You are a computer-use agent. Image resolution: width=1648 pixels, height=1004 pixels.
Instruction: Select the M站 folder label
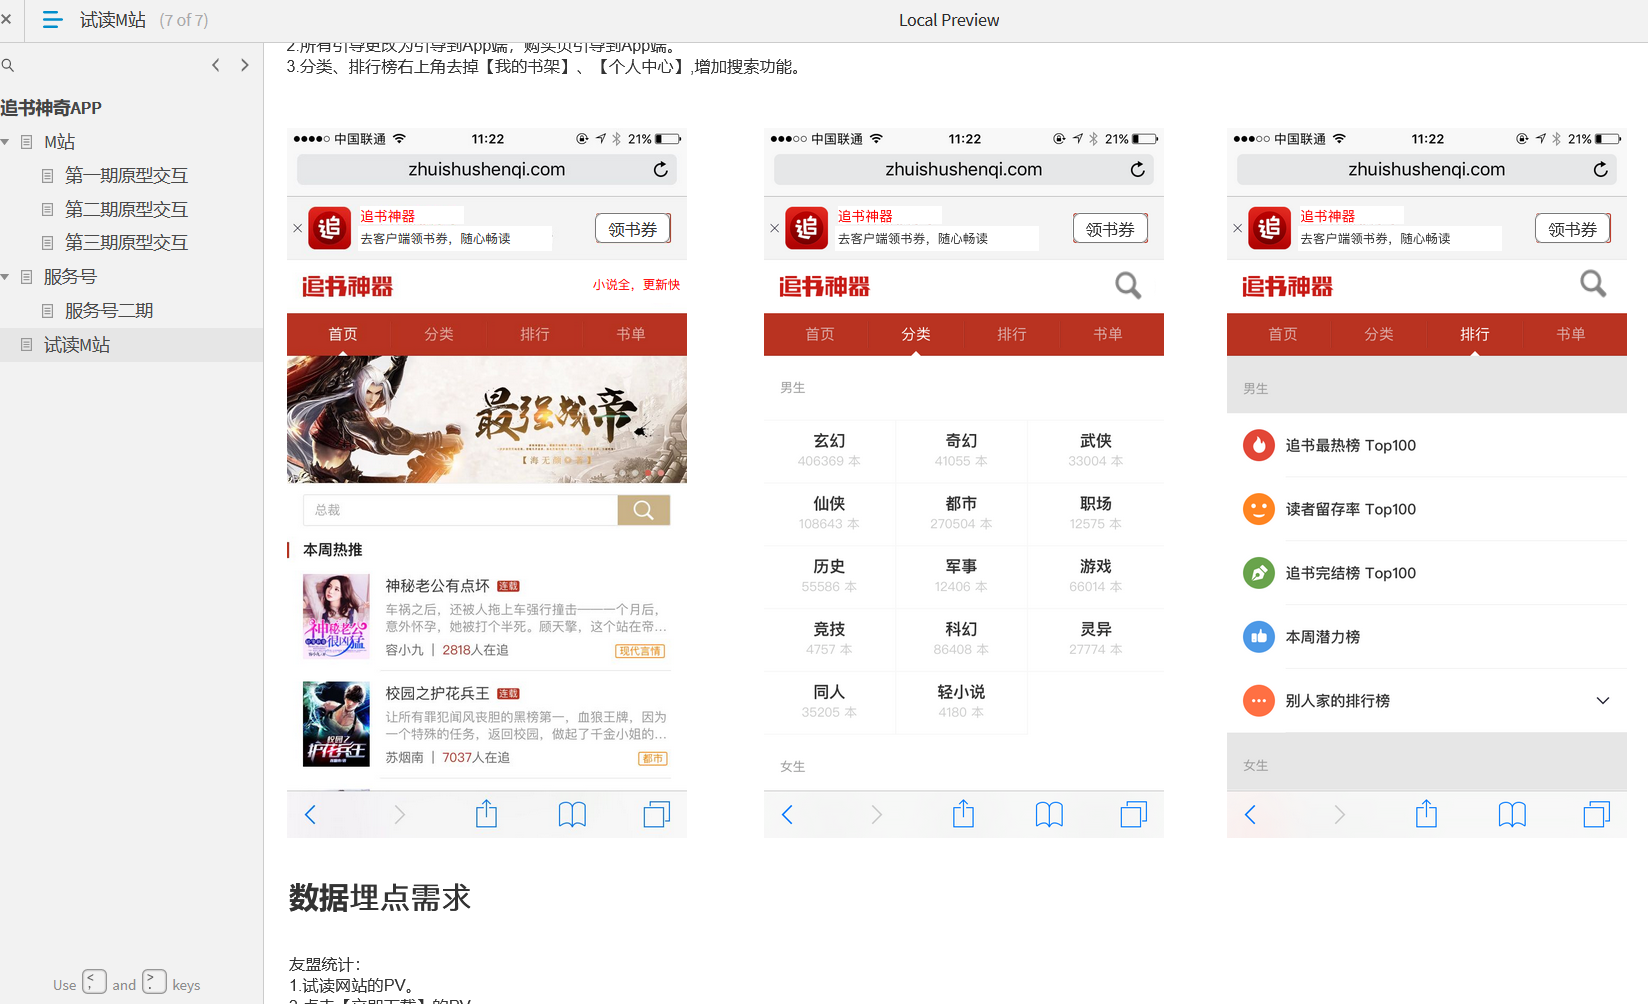pos(59,142)
